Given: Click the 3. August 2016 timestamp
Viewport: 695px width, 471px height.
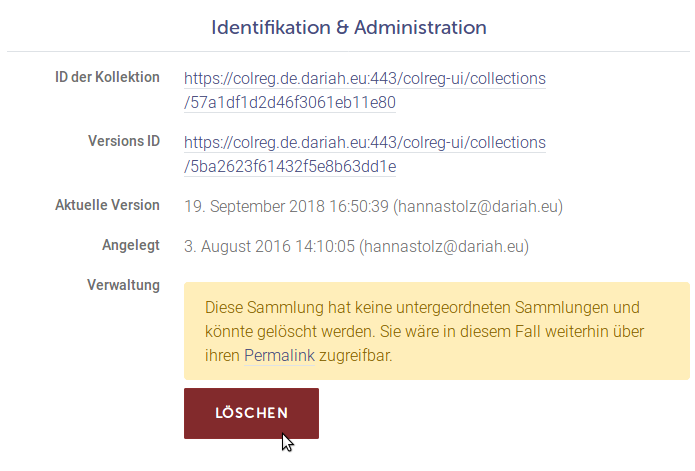Looking at the screenshot, I should pos(269,246).
